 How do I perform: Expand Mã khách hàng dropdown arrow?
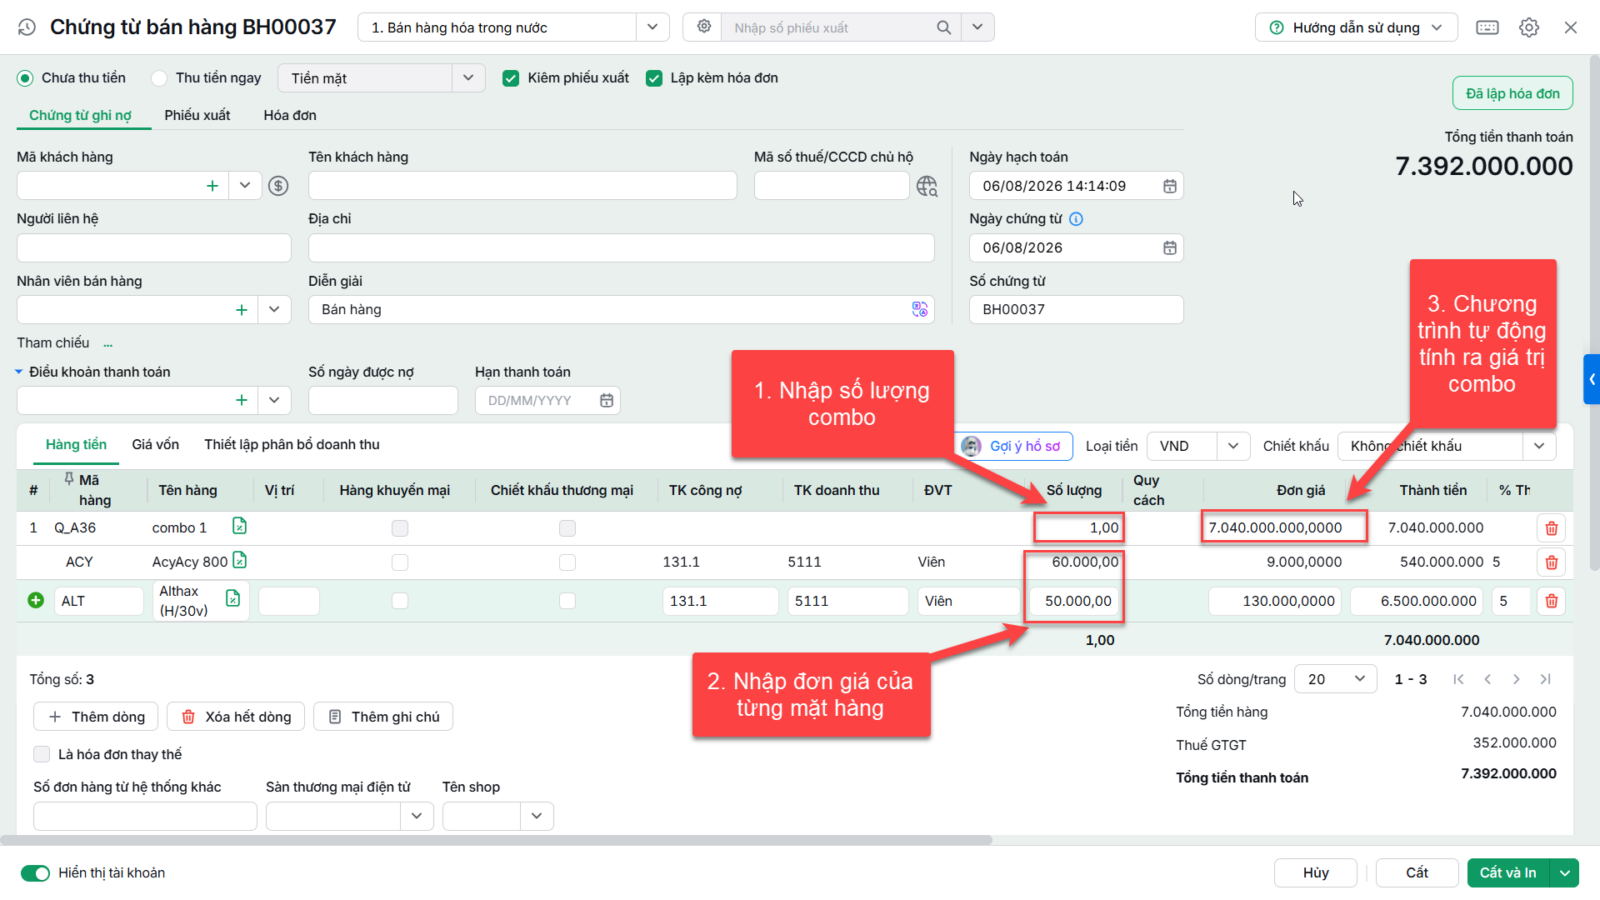point(245,186)
